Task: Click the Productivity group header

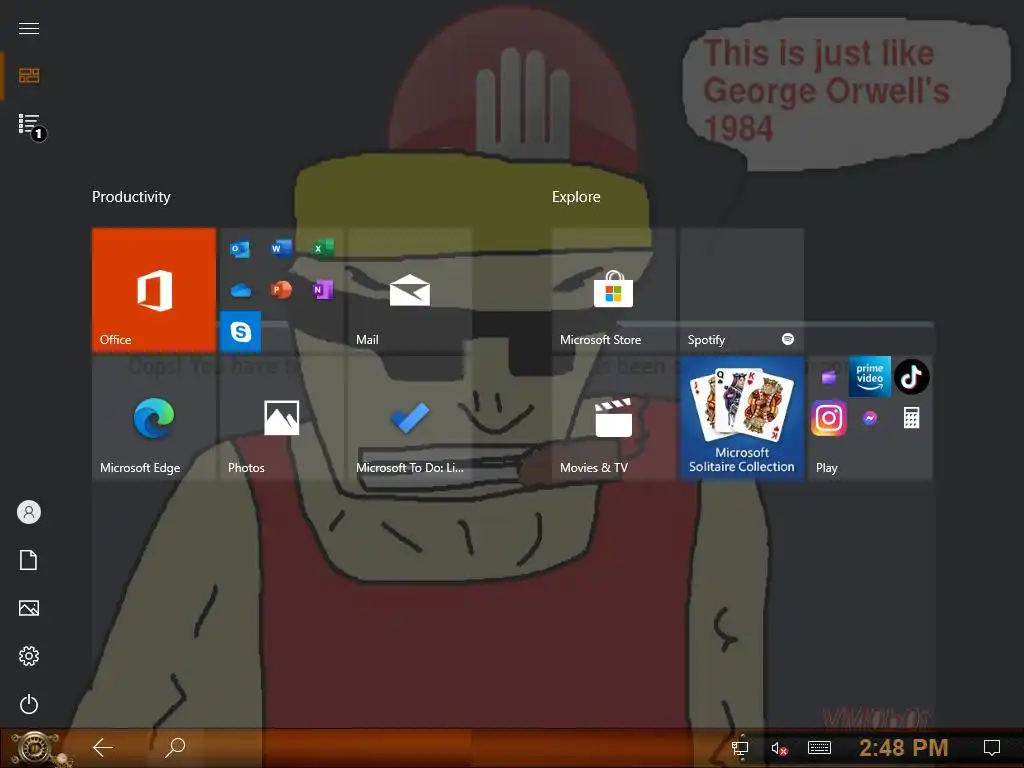Action: (x=131, y=197)
